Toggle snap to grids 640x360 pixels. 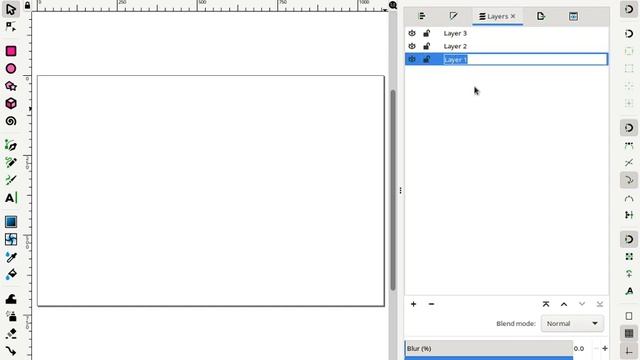pyautogui.click(x=629, y=333)
